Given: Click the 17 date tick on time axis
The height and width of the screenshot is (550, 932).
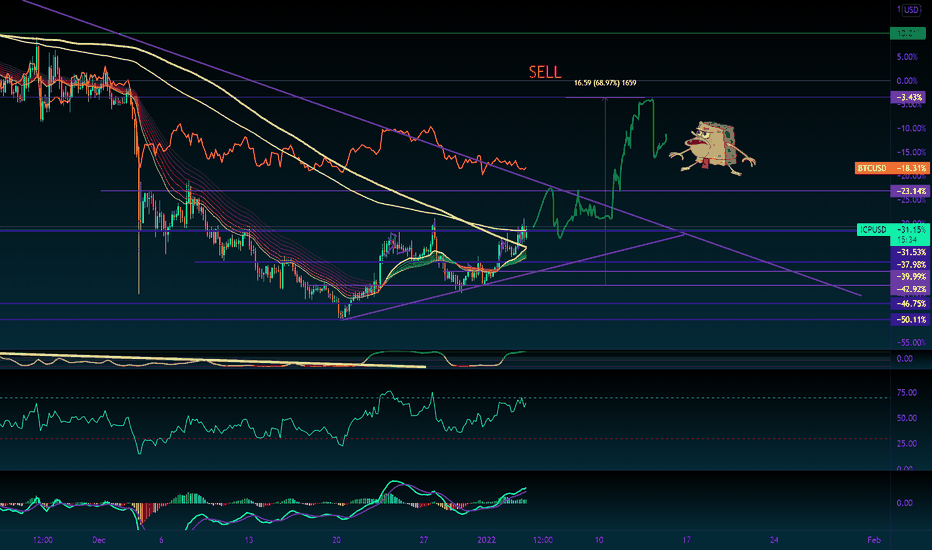Looking at the screenshot, I should coord(687,540).
